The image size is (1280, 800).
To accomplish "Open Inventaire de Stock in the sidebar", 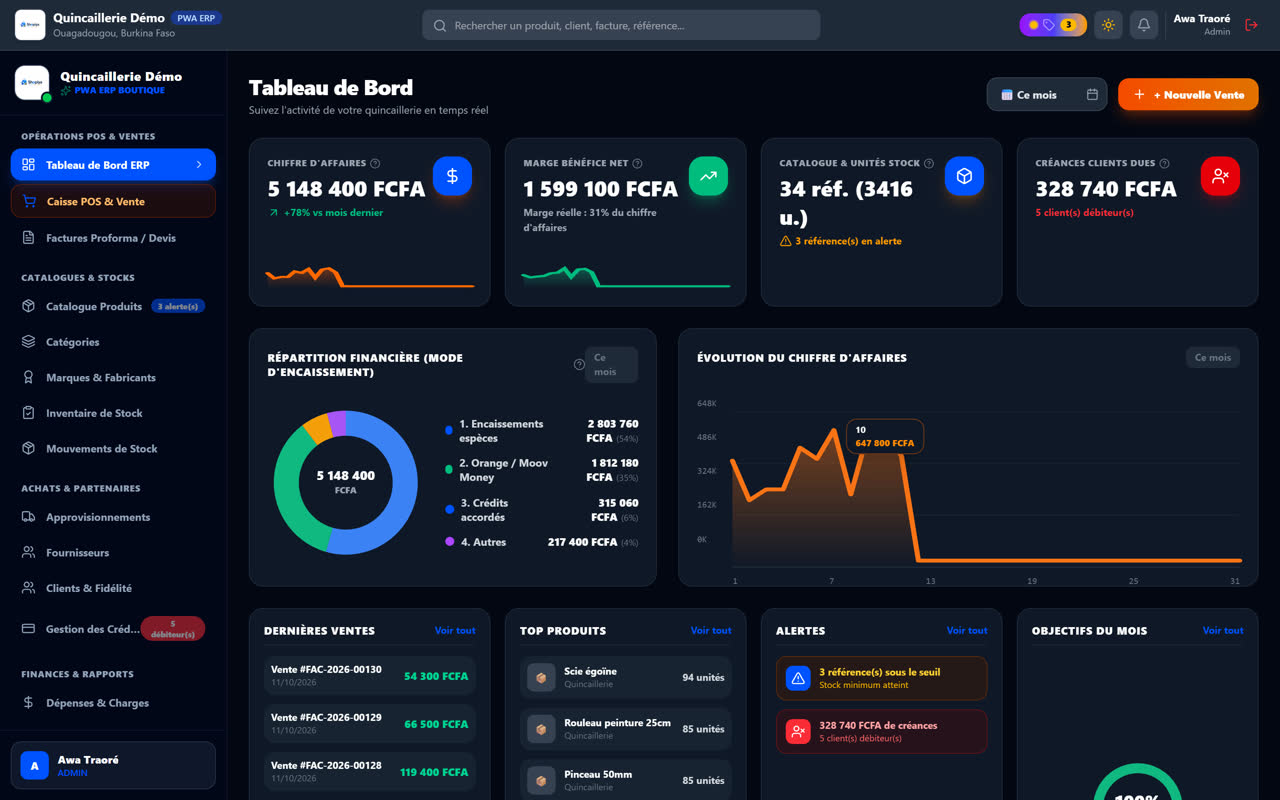I will [113, 413].
